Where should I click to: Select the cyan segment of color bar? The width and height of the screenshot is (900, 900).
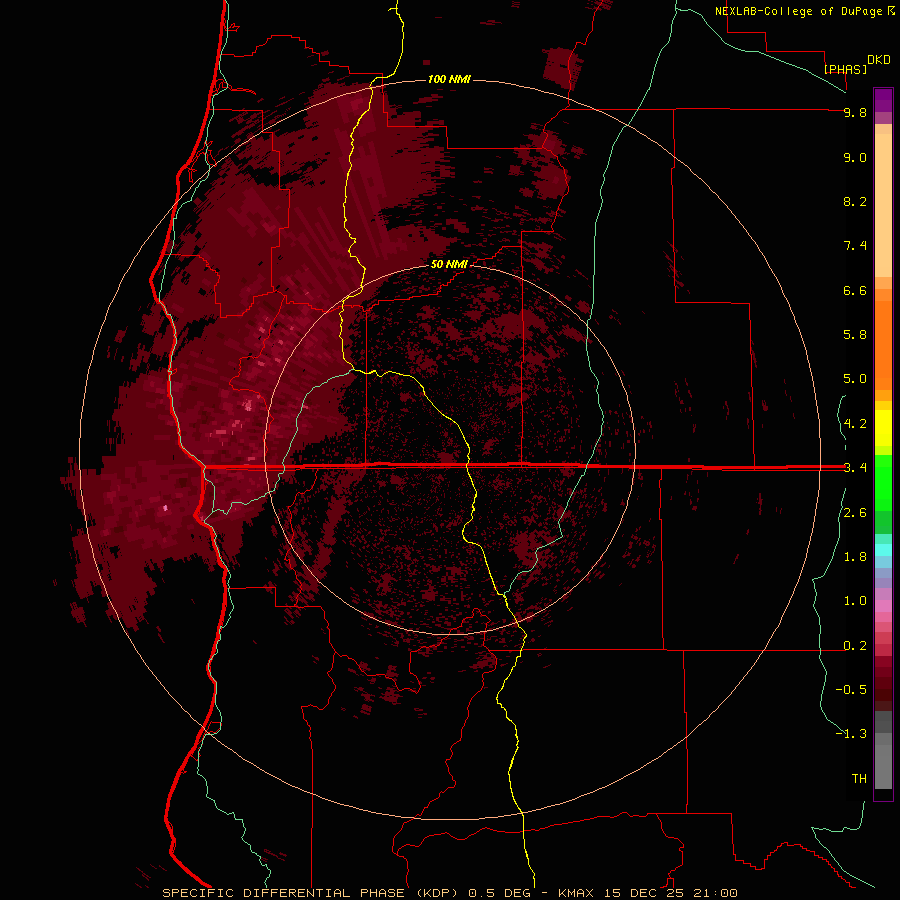[x=883, y=549]
